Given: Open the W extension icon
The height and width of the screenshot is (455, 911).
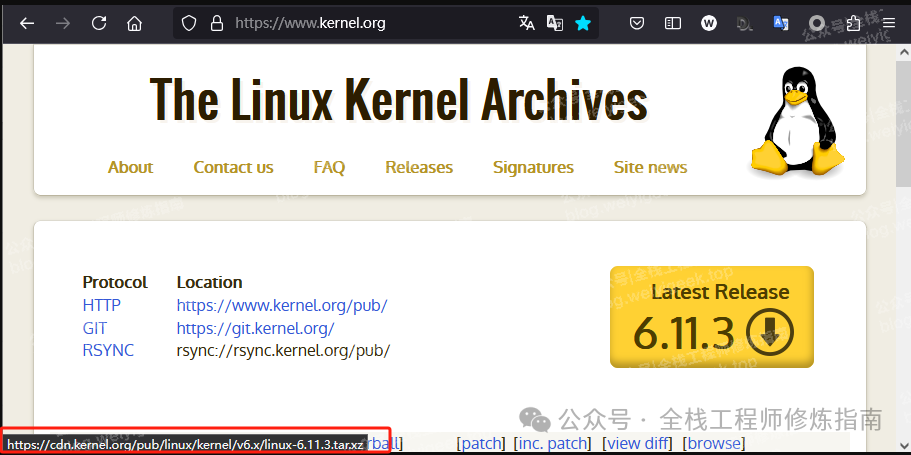Looking at the screenshot, I should point(708,23).
